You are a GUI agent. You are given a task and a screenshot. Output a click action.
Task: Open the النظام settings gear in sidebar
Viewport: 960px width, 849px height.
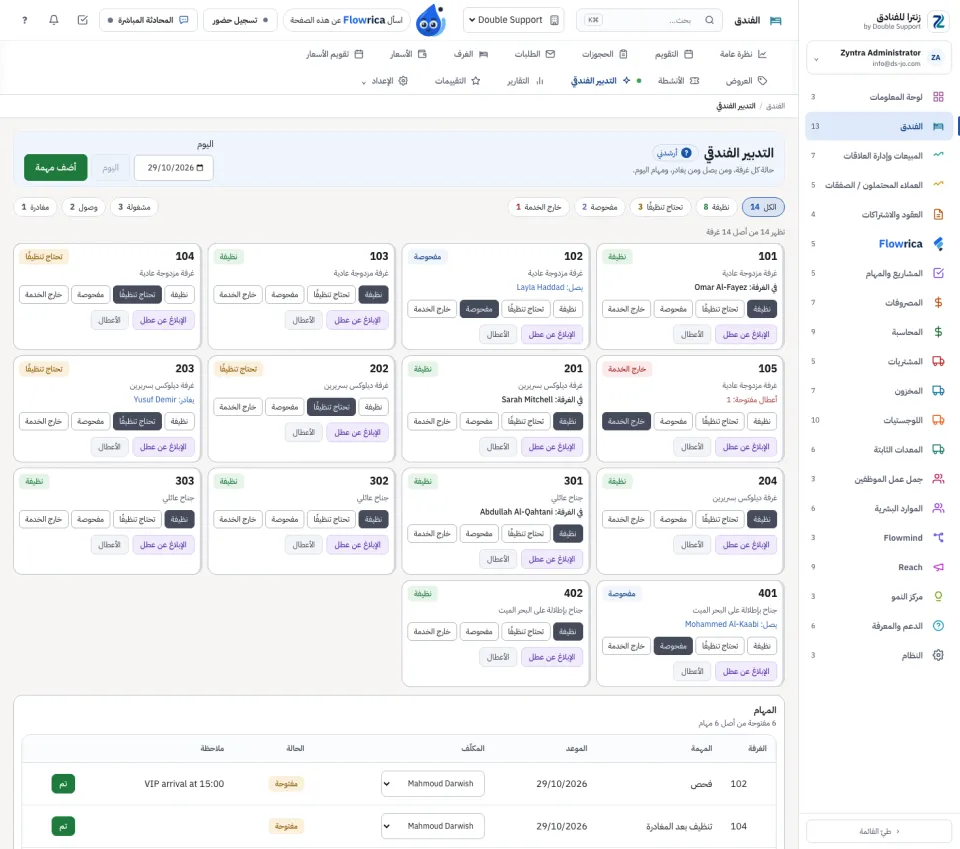click(879, 655)
